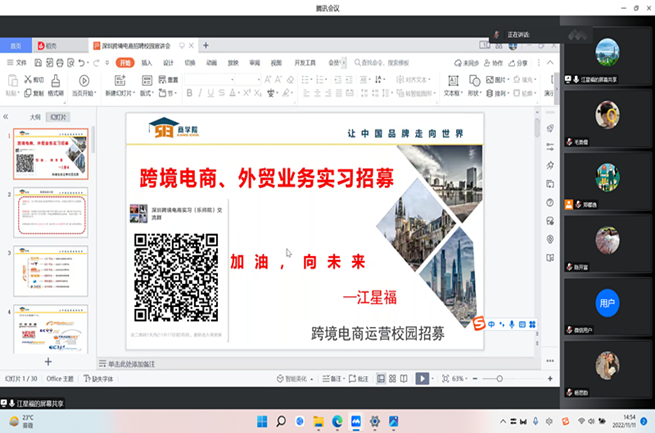655x433 pixels.
Task: Click the search commands (查找命令) field
Action: coord(382,63)
